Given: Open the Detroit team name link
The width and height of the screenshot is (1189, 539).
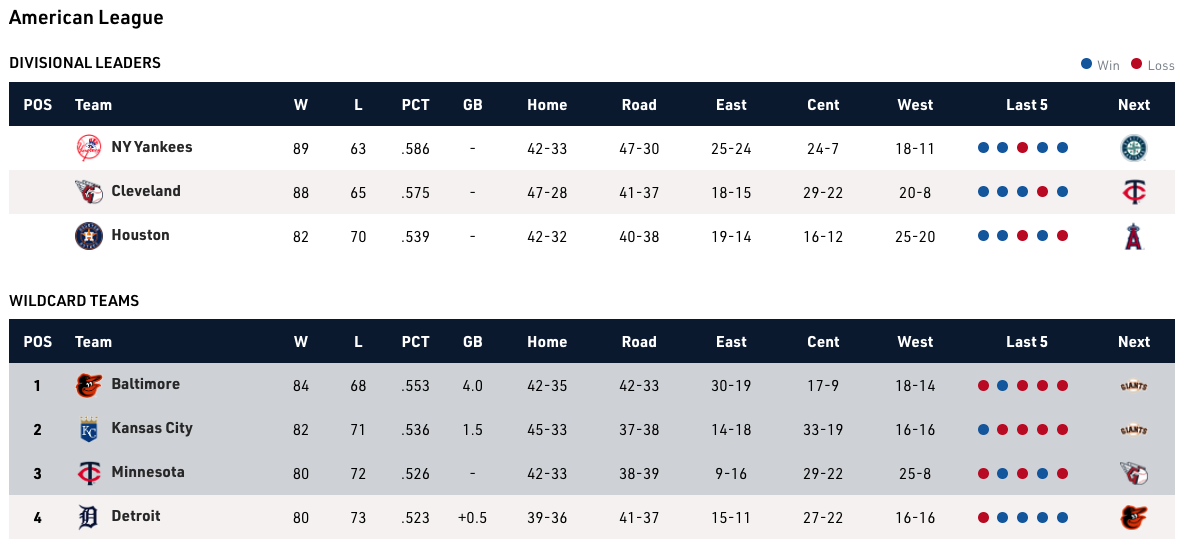Looking at the screenshot, I should point(136,516).
